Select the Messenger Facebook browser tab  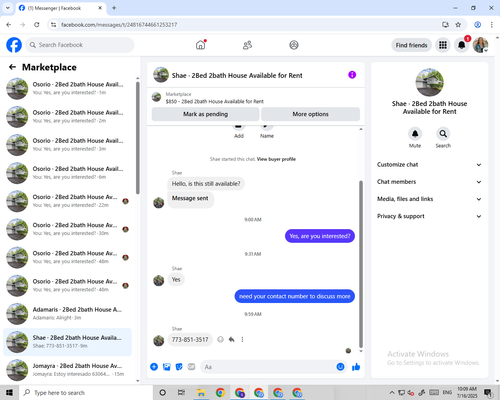point(60,8)
